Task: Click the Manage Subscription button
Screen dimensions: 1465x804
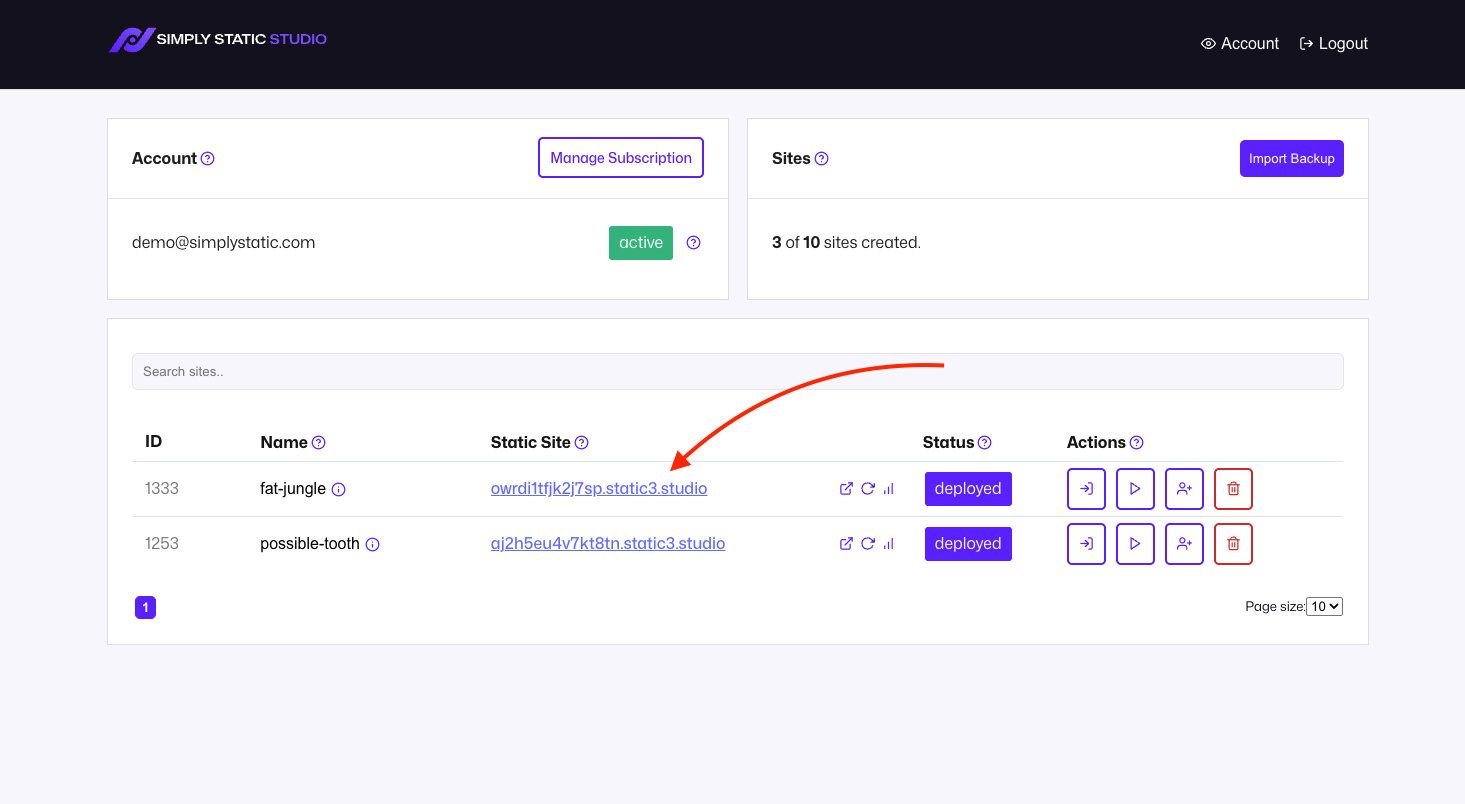Action: (621, 158)
